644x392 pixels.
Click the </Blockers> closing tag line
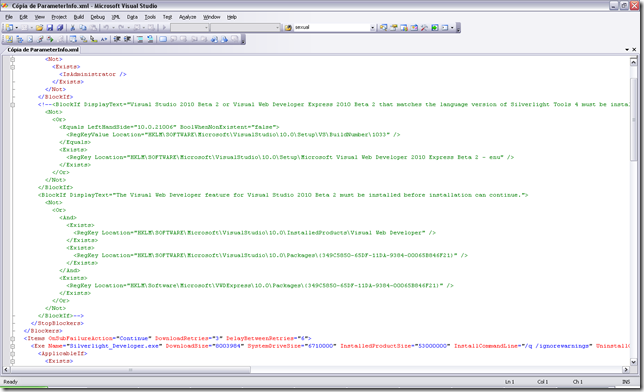tap(43, 331)
